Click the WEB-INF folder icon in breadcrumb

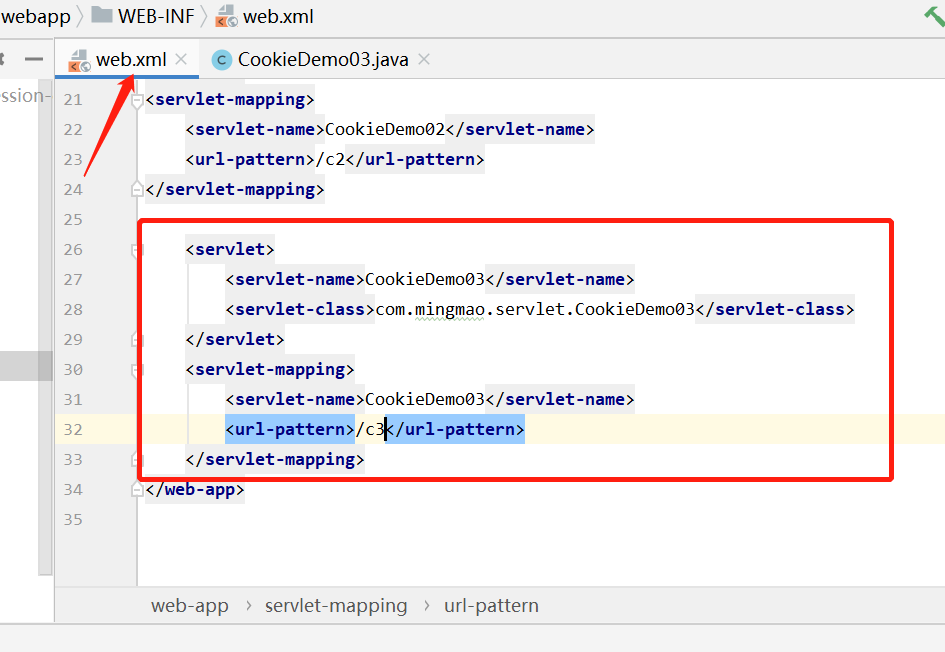click(x=101, y=14)
